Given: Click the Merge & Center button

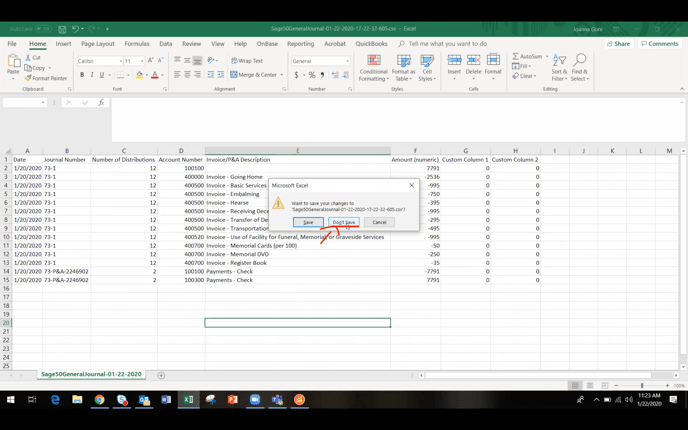Looking at the screenshot, I should click(x=254, y=75).
